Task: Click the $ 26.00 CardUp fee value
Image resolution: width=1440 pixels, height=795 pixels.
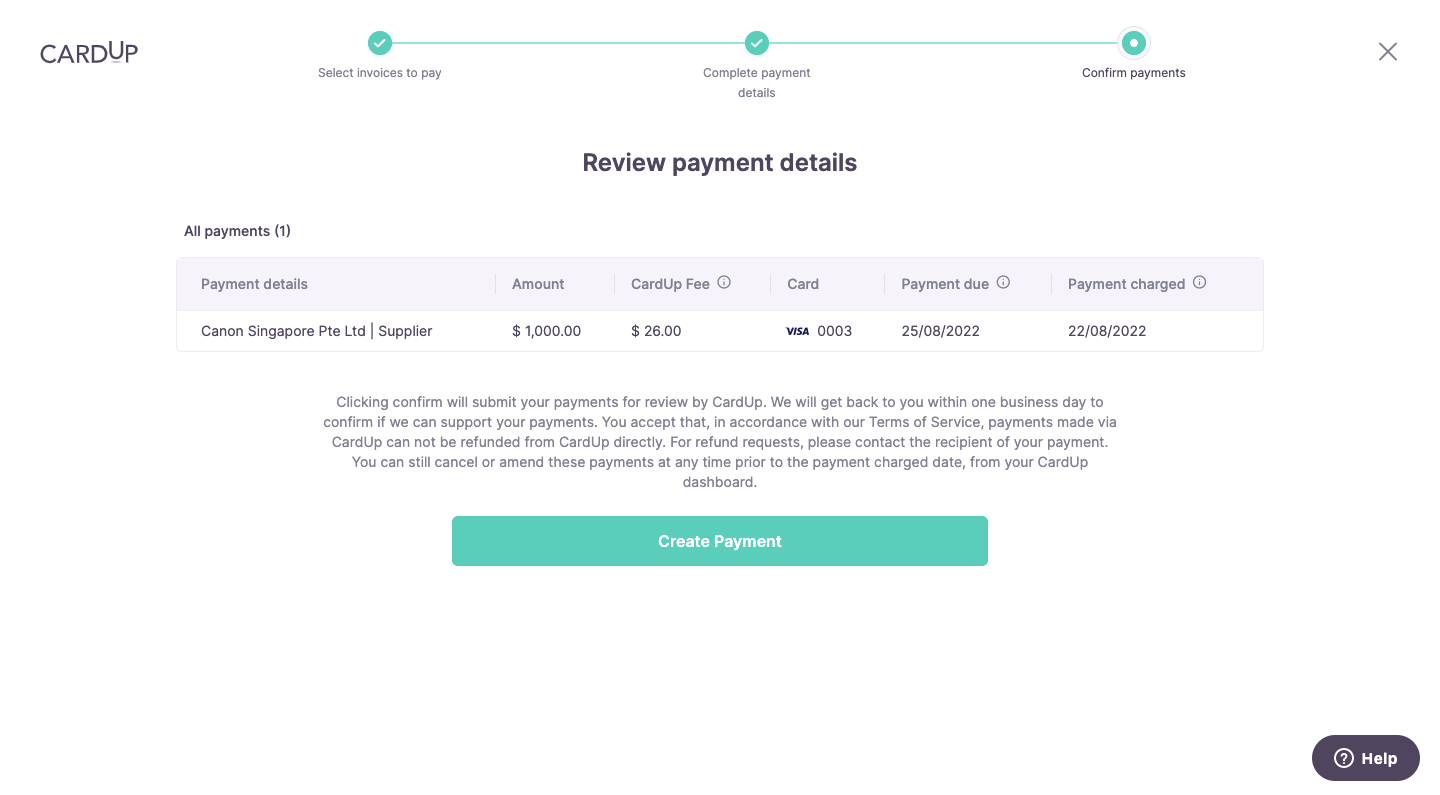Action: click(x=656, y=331)
